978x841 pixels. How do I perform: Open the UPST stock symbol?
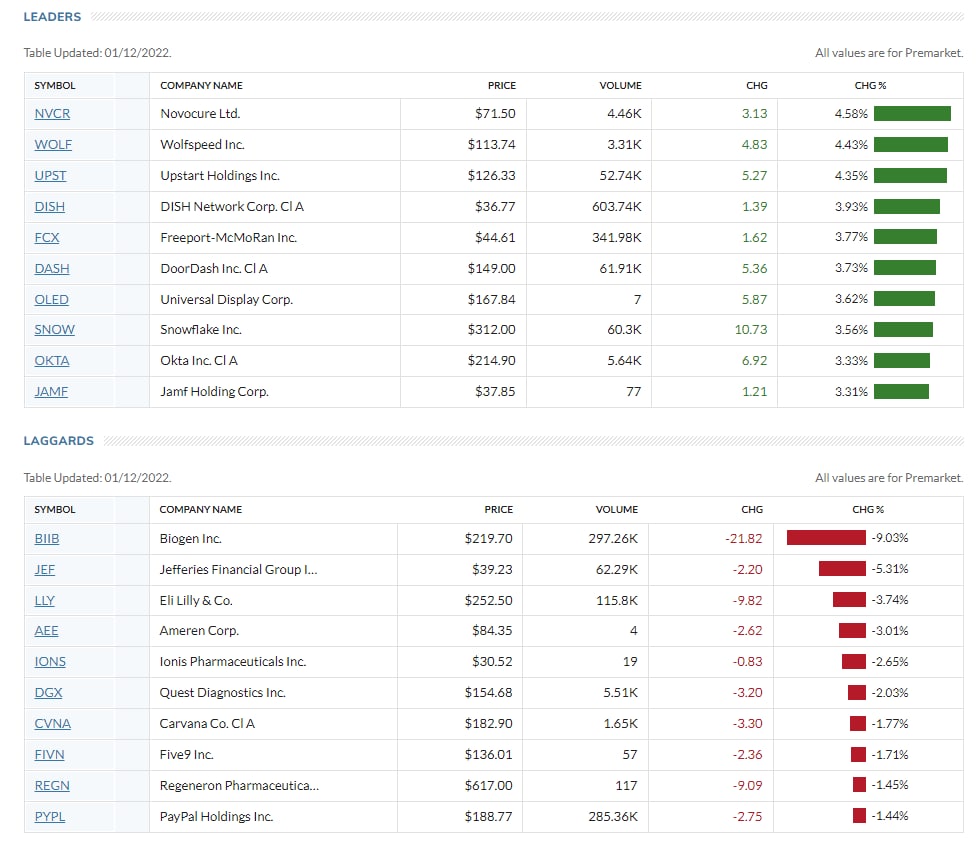point(50,176)
